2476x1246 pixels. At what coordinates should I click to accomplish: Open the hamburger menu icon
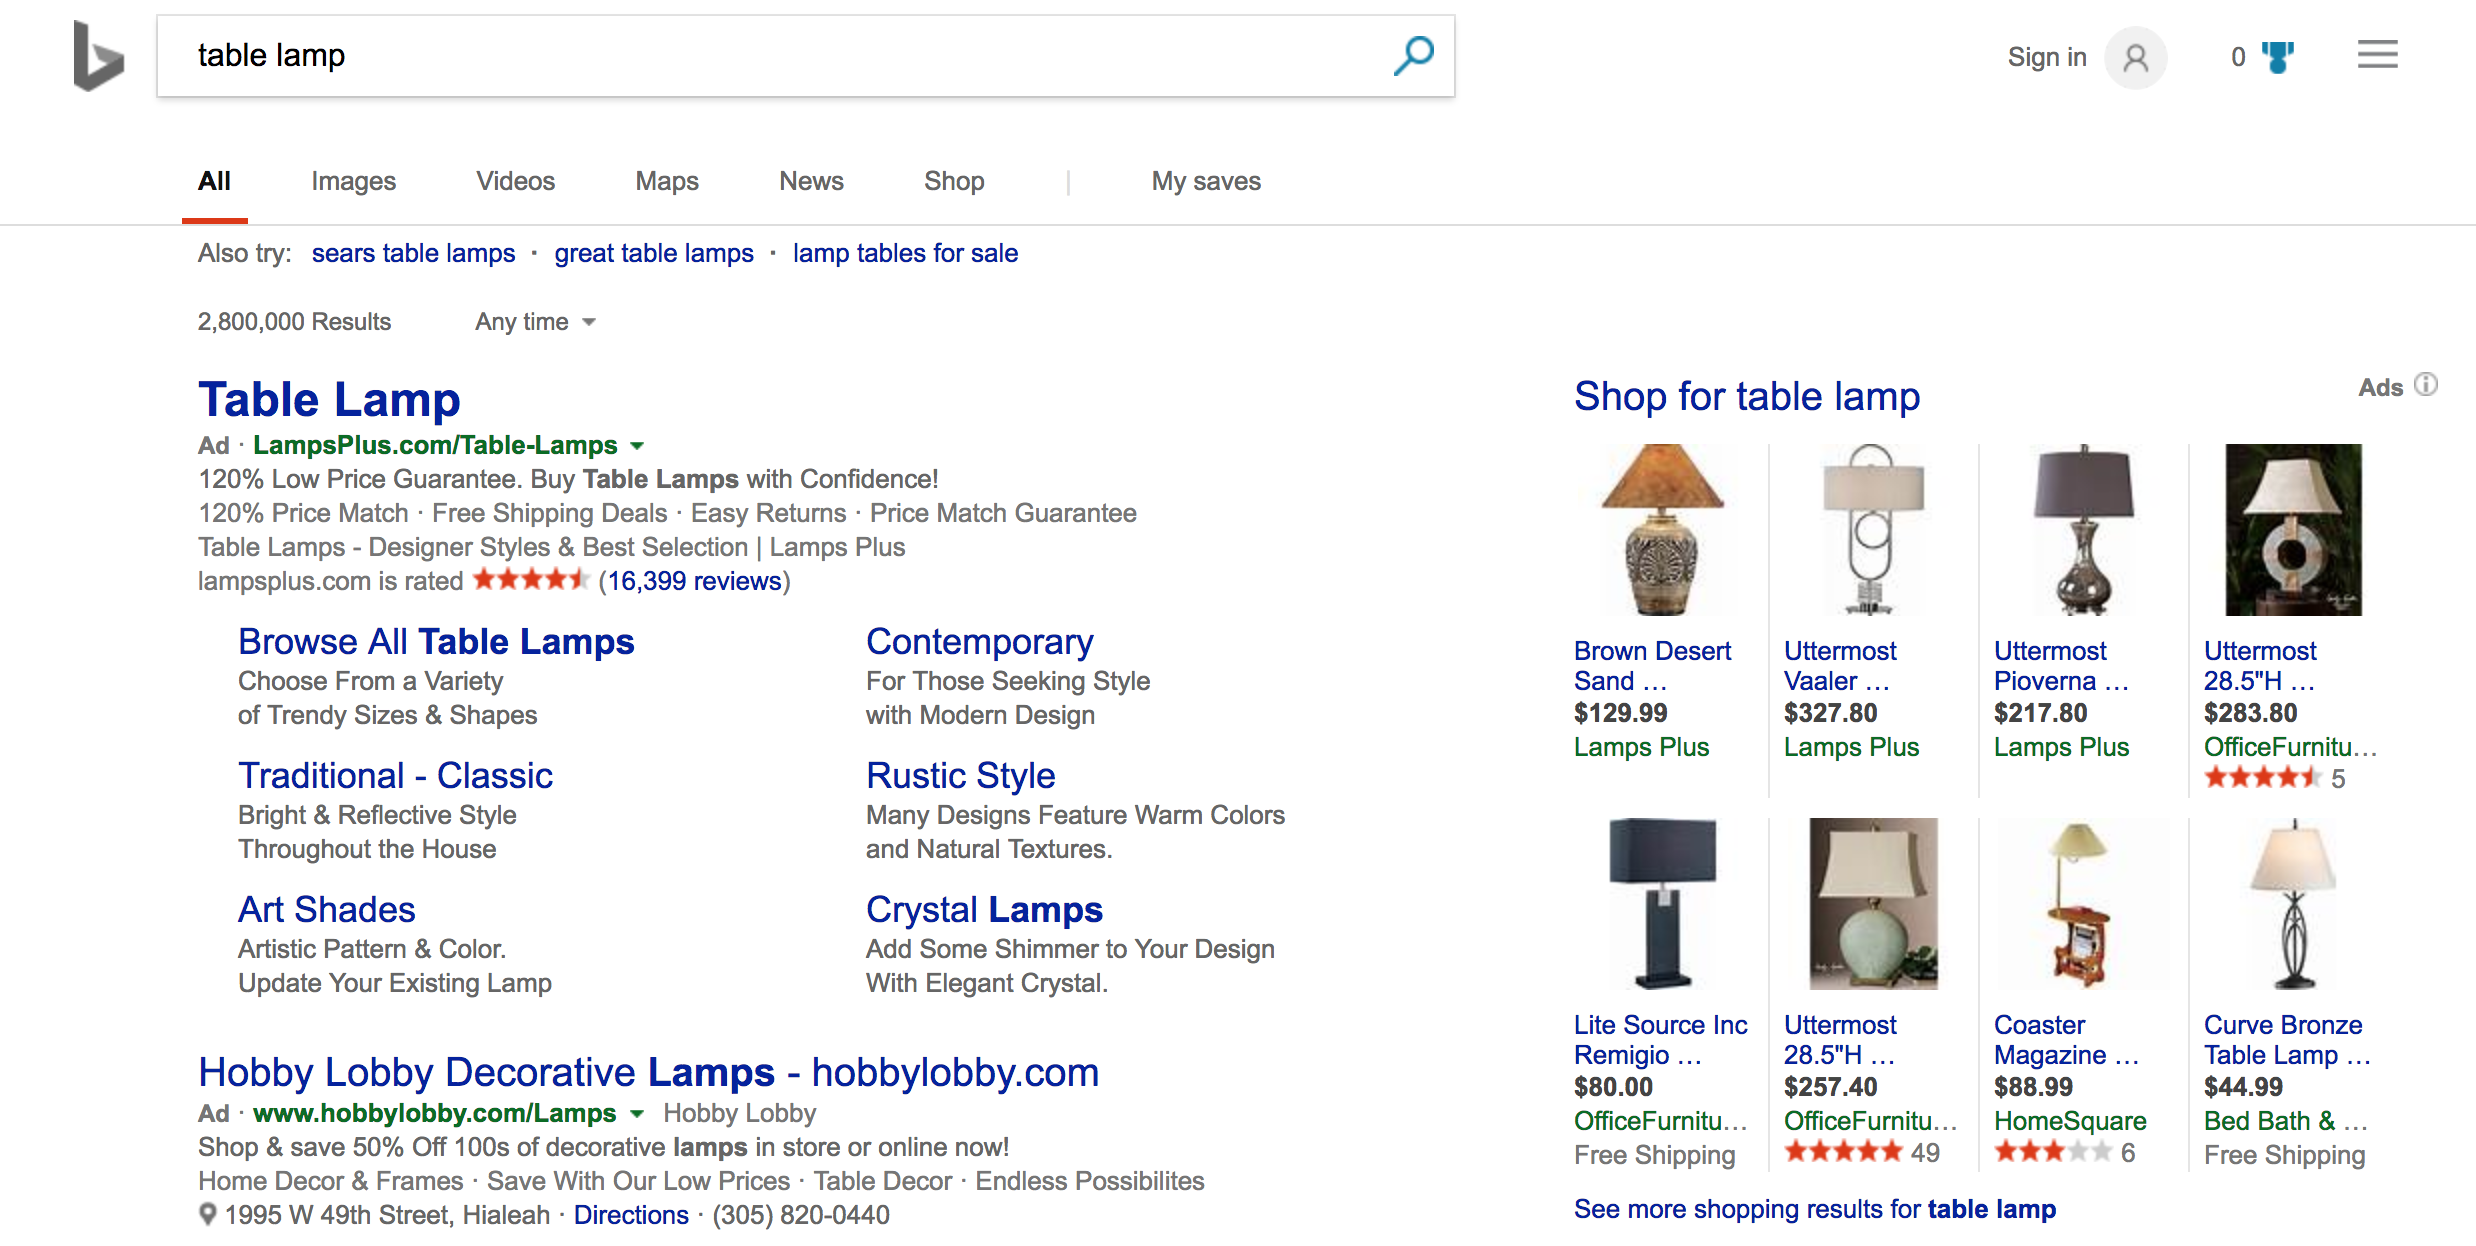click(2377, 54)
